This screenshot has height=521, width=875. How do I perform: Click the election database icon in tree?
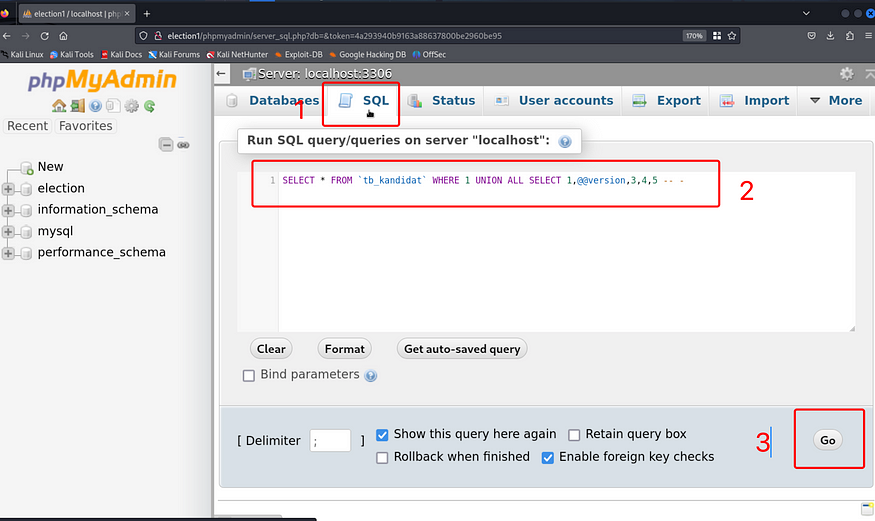(26, 189)
